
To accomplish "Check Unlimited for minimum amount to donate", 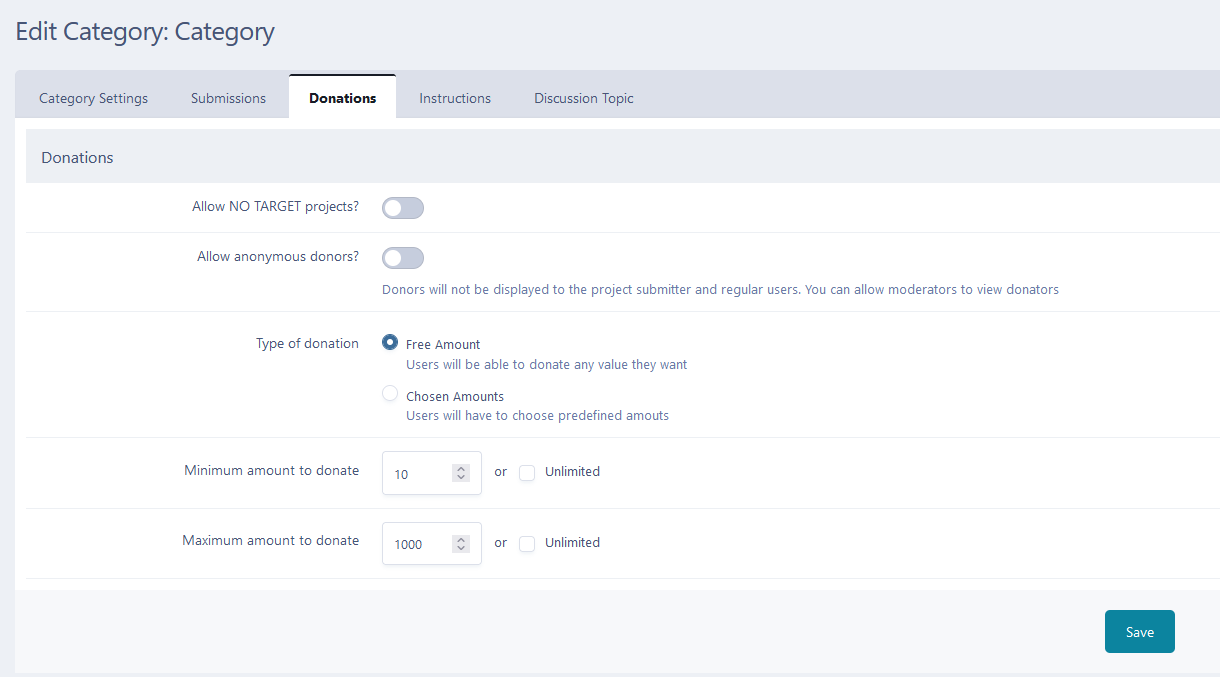I will 527,472.
